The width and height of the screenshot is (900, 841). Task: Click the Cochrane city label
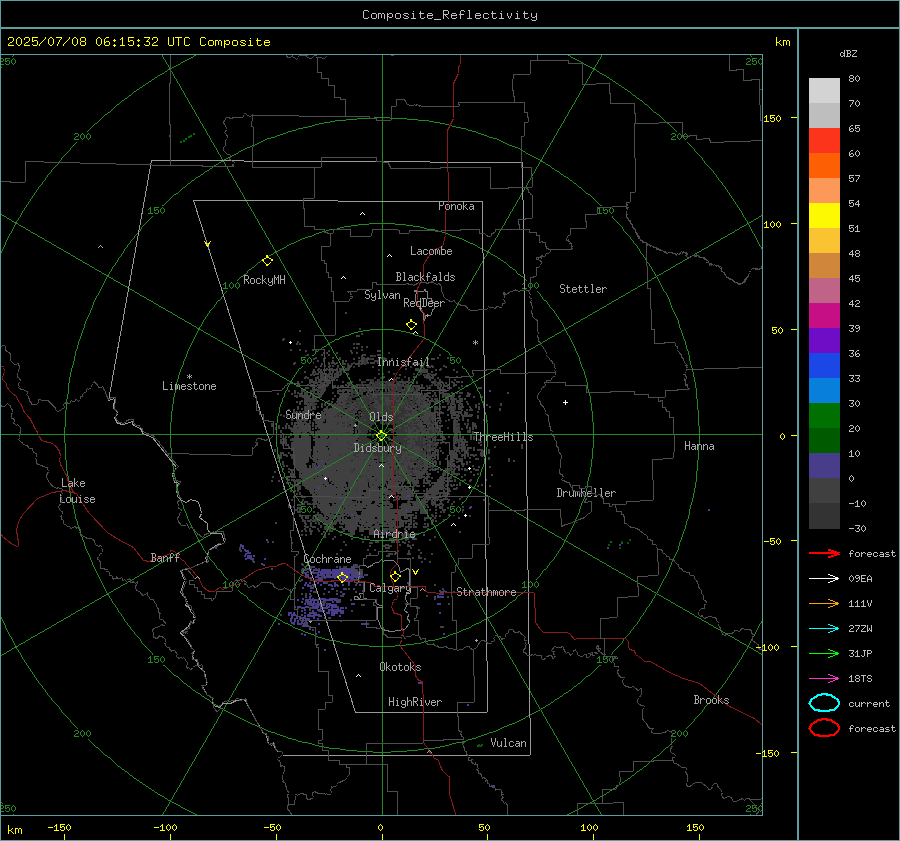(327, 559)
